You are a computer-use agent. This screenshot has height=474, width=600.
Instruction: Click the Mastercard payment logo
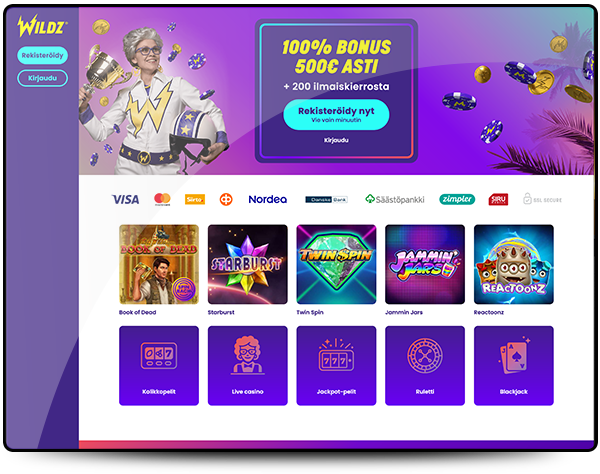coord(162,199)
